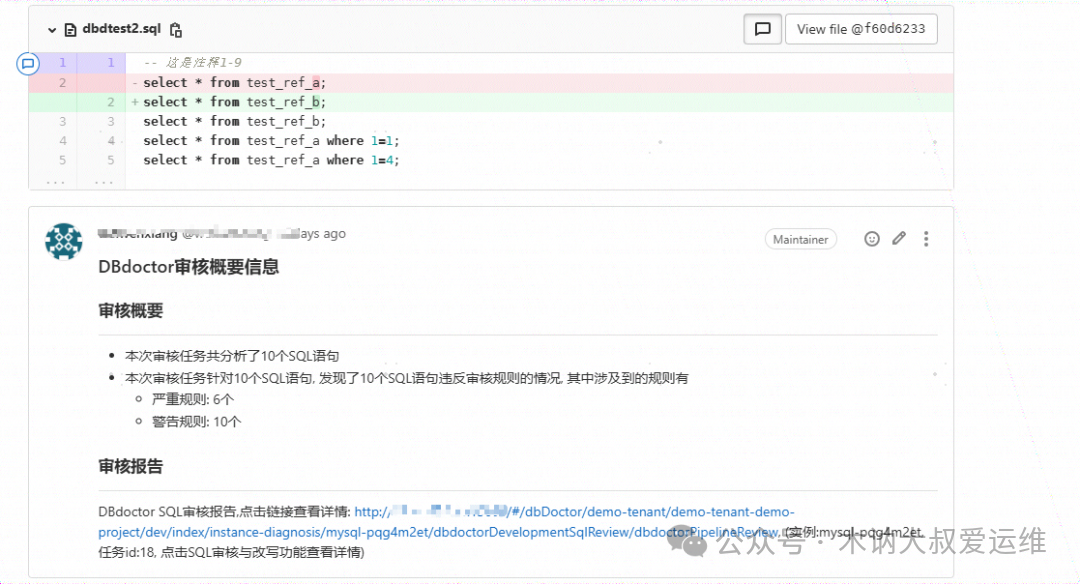
Task: Add comment on diff line 1
Action: (x=28, y=63)
